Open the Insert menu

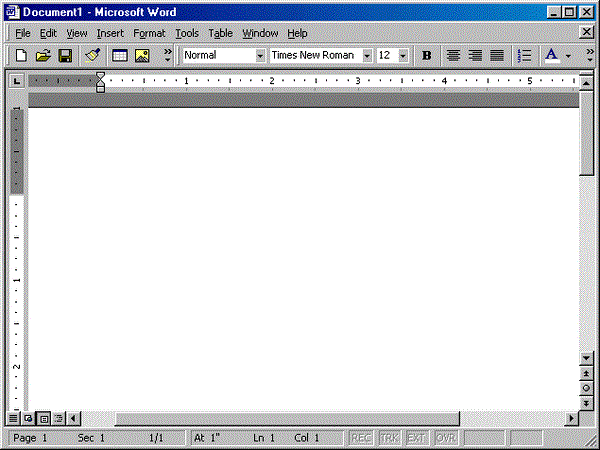pyautogui.click(x=110, y=34)
